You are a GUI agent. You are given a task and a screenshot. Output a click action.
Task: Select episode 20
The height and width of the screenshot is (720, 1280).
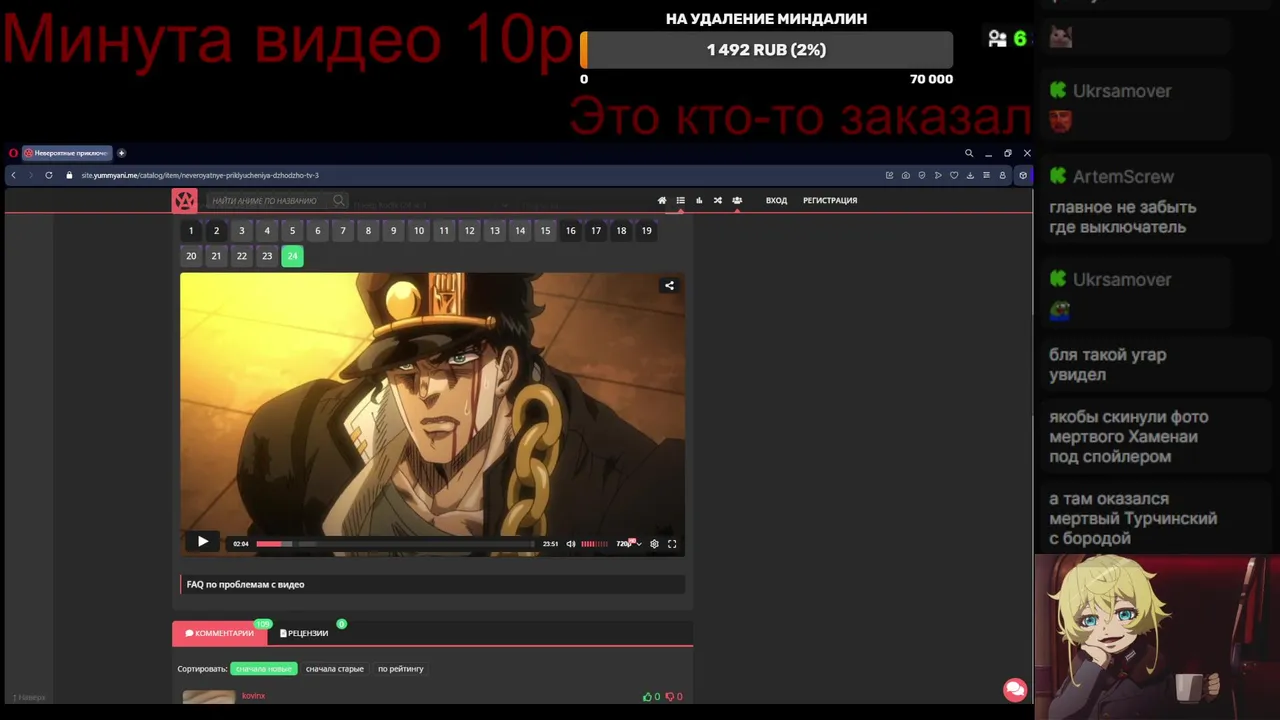click(x=191, y=256)
